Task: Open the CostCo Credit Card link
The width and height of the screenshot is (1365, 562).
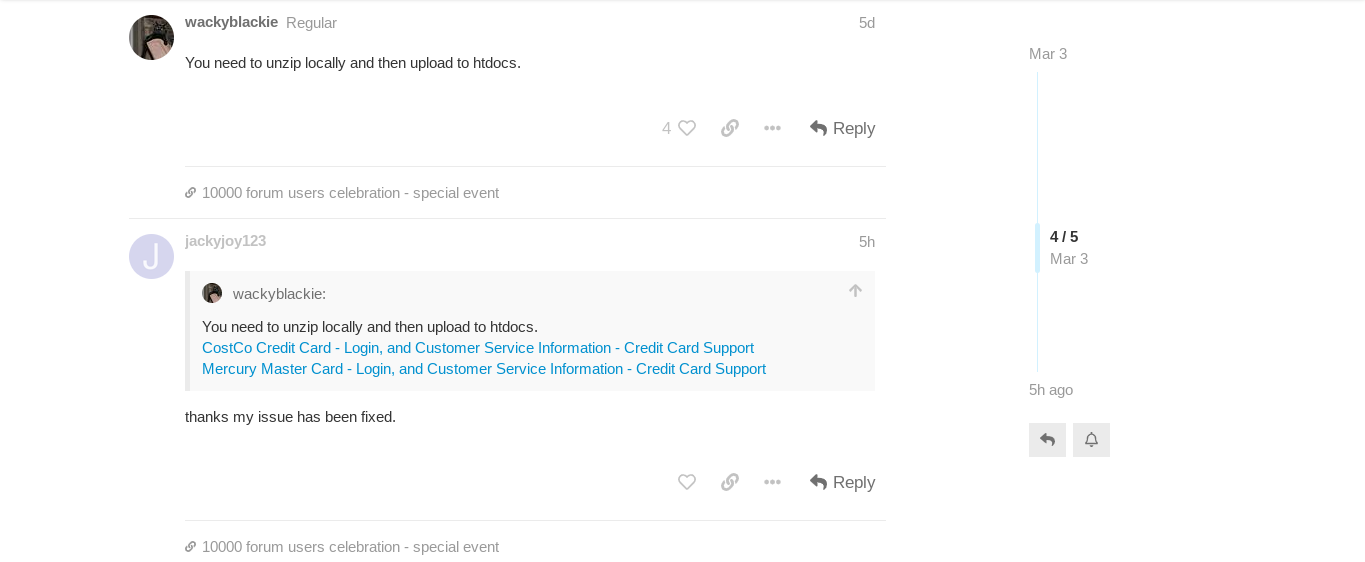Action: [478, 348]
